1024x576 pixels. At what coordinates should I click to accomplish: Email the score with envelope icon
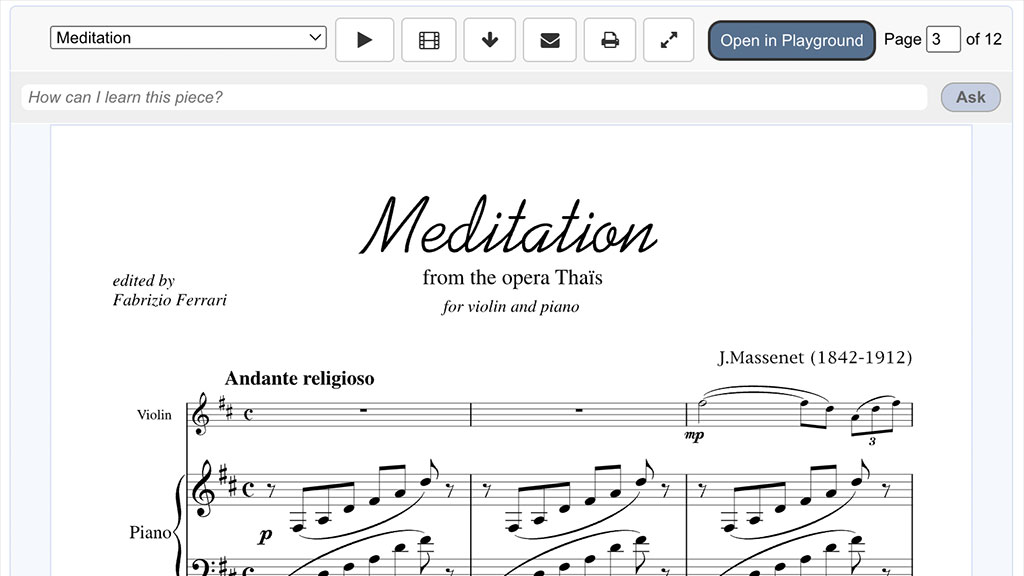click(550, 40)
